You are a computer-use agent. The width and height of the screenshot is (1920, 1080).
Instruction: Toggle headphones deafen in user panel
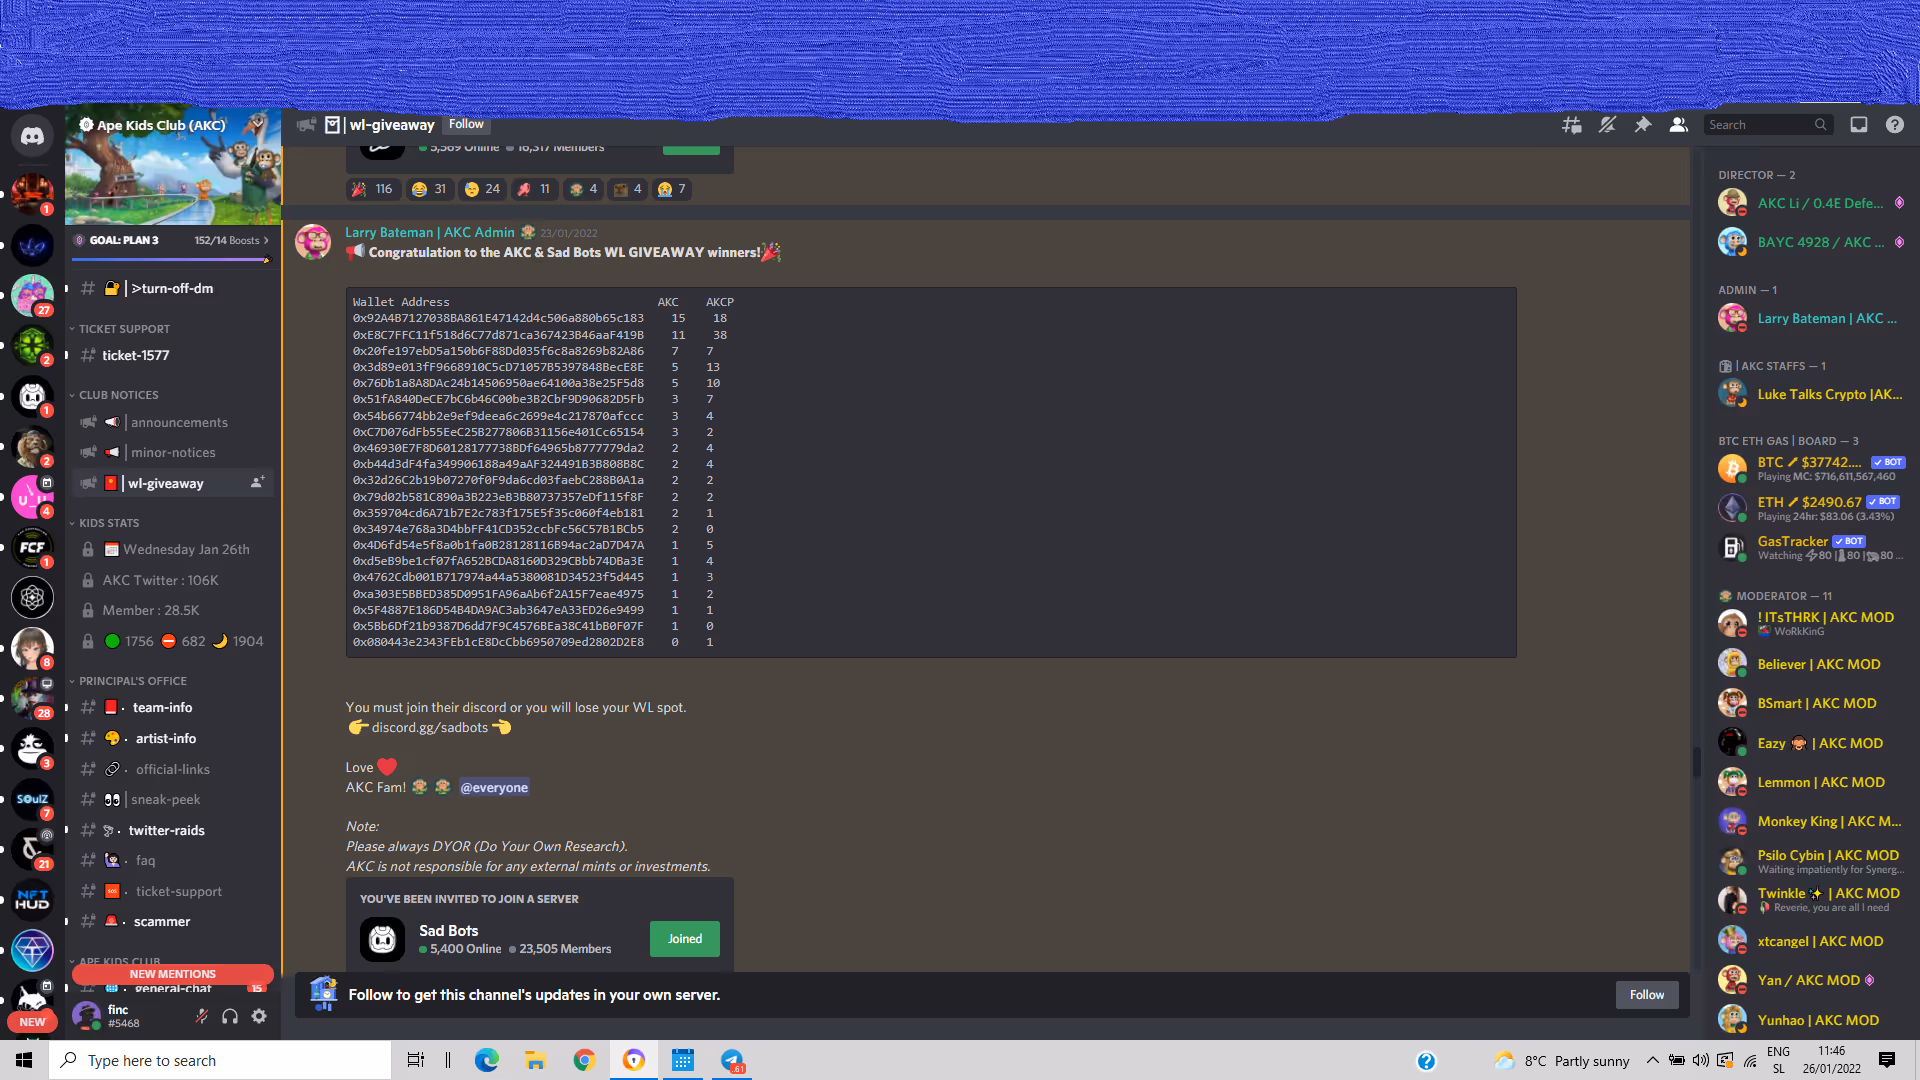230,1017
